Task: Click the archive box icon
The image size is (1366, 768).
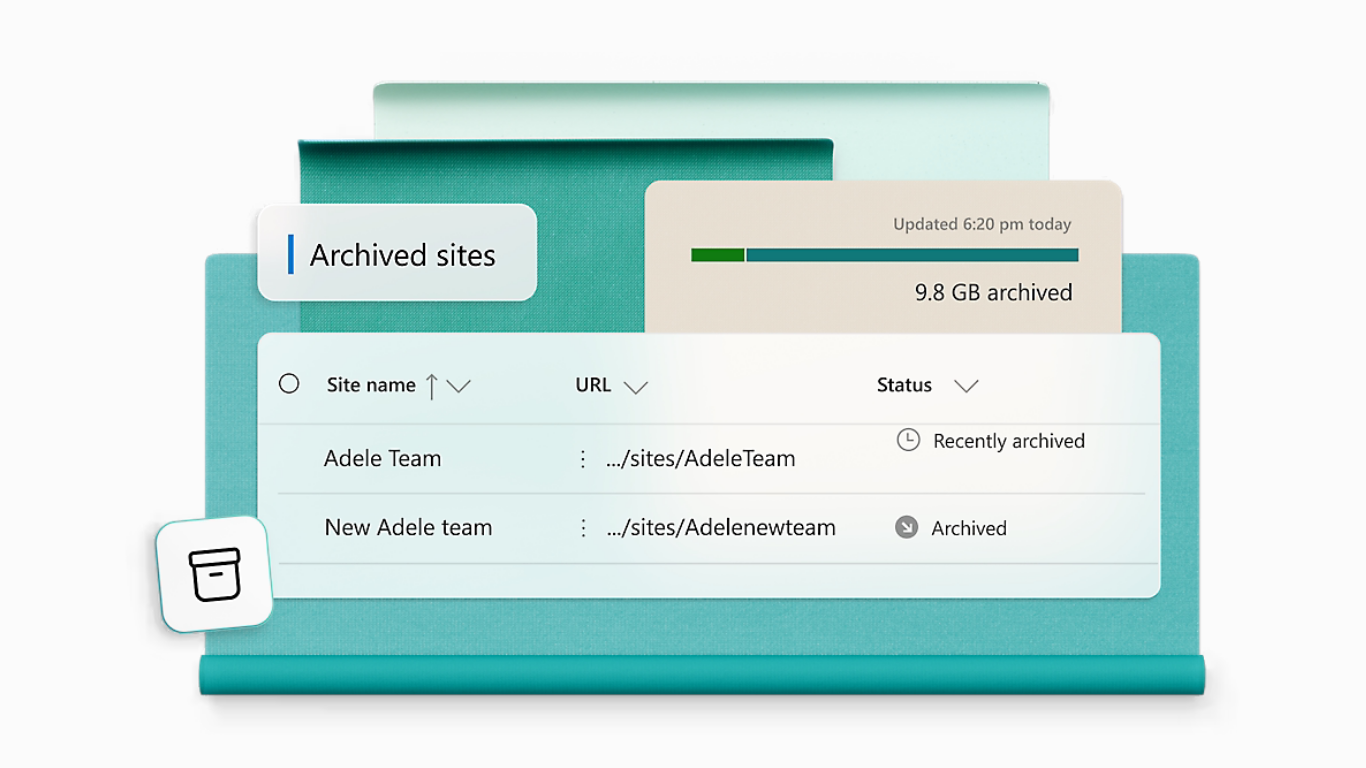Action: click(x=215, y=575)
